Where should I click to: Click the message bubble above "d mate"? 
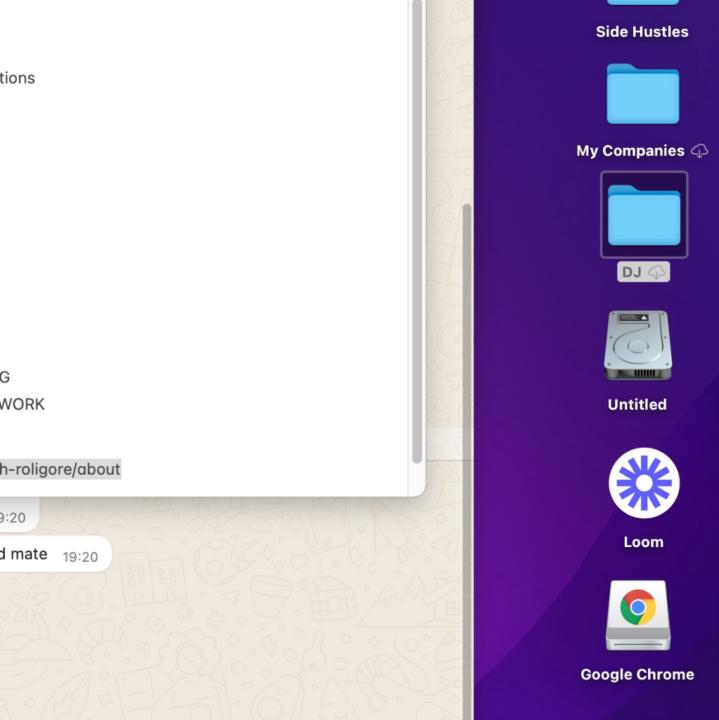click(15, 517)
